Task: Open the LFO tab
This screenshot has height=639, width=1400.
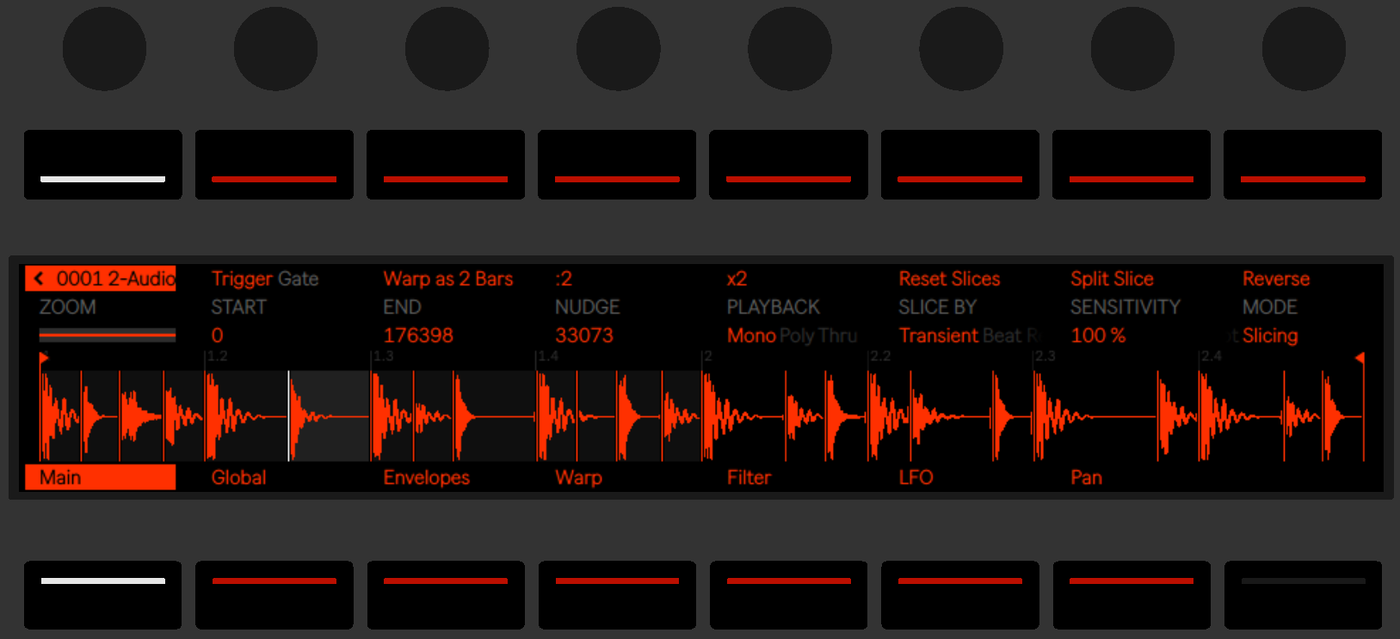Action: coord(916,478)
